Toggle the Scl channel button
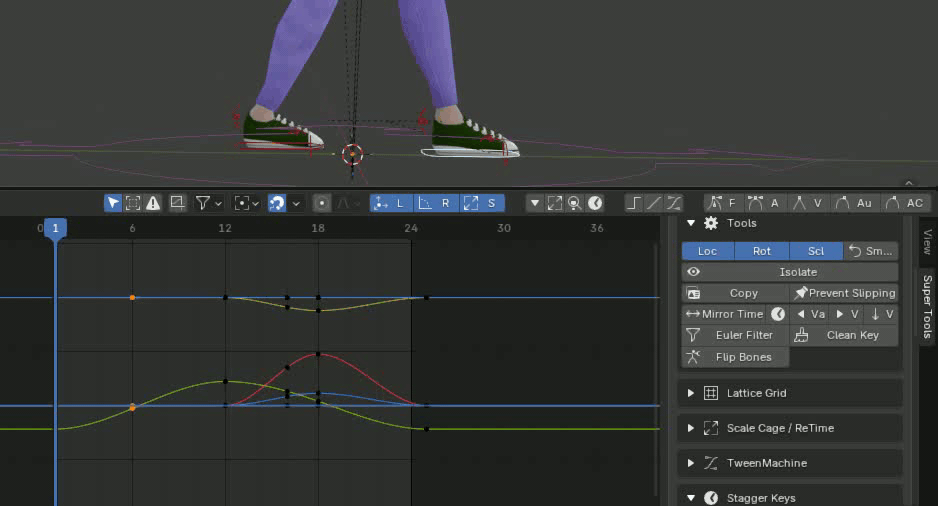 pyautogui.click(x=816, y=251)
